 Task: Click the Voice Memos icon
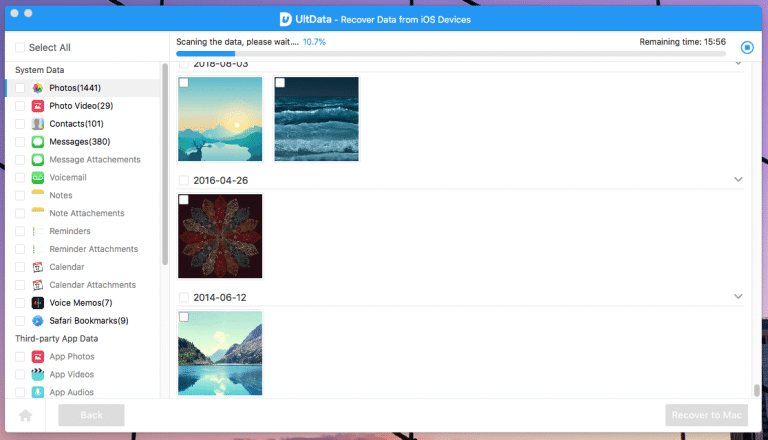(37, 303)
